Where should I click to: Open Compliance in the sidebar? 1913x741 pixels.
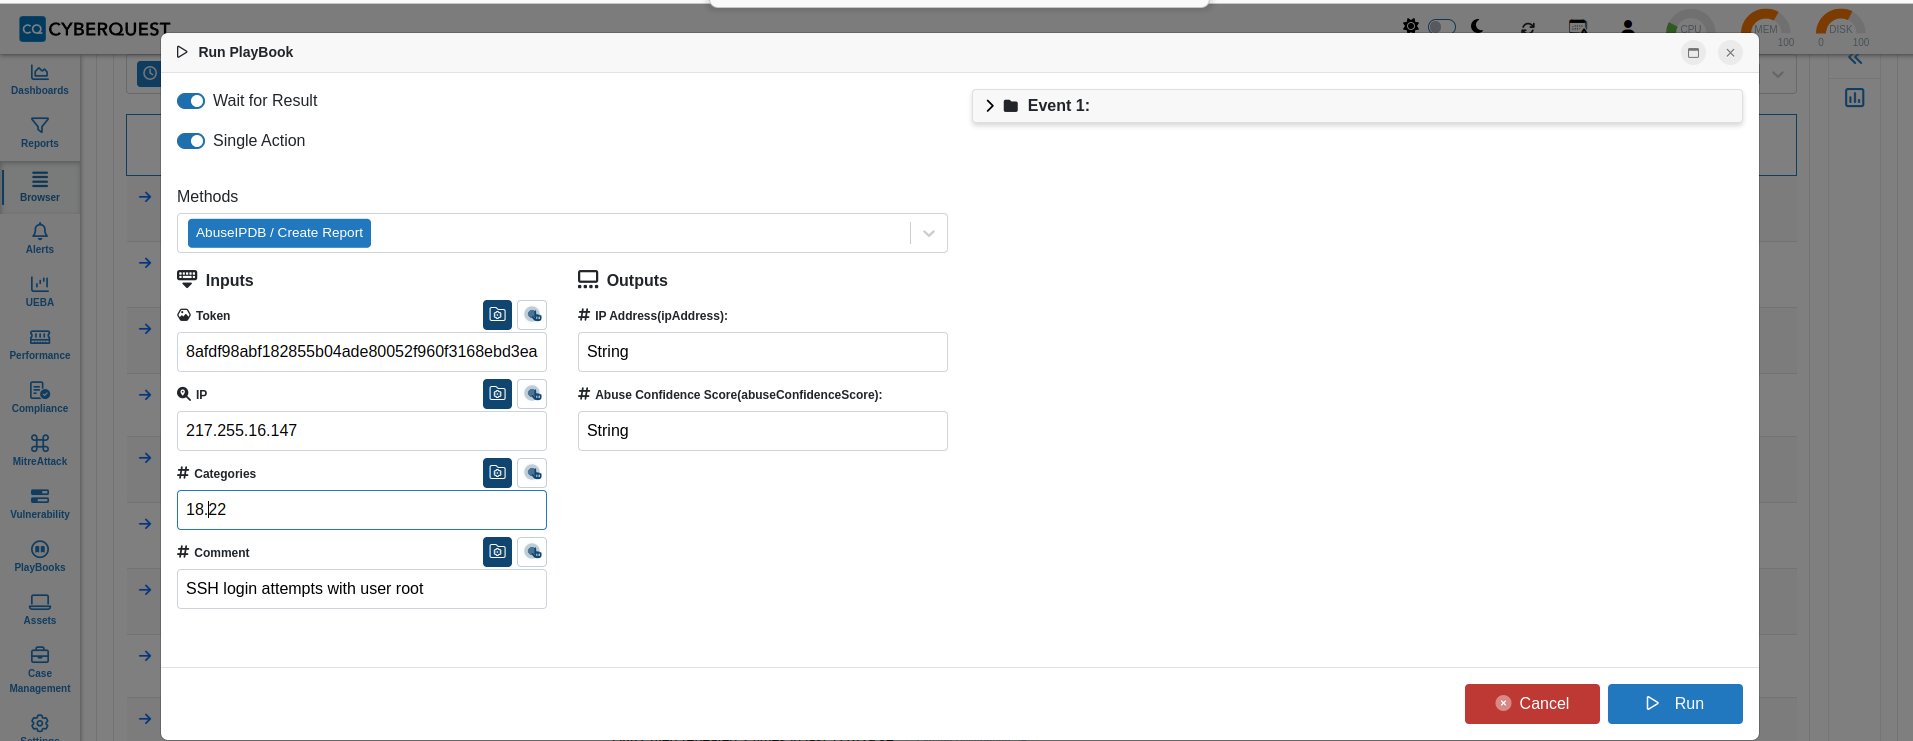(40, 398)
